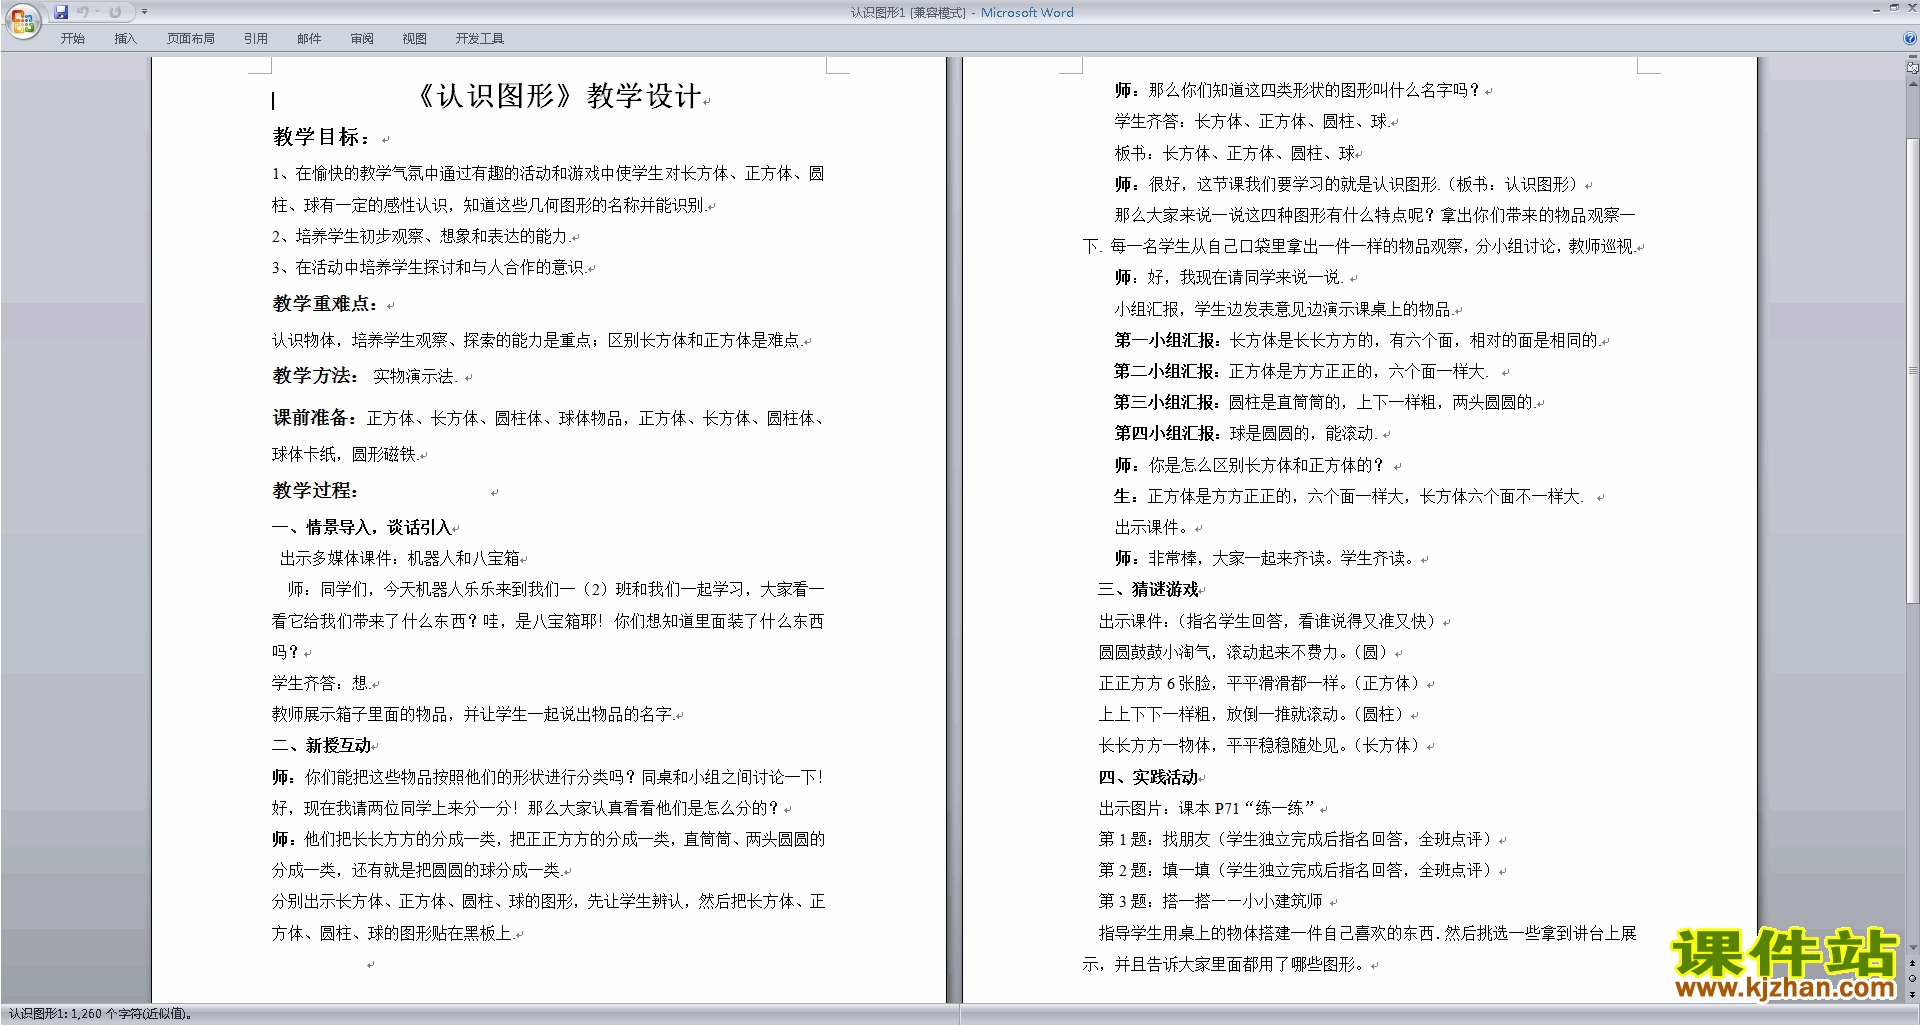This screenshot has width=1920, height=1025.
Task: Click the heading 课前准备
Action: click(315, 418)
